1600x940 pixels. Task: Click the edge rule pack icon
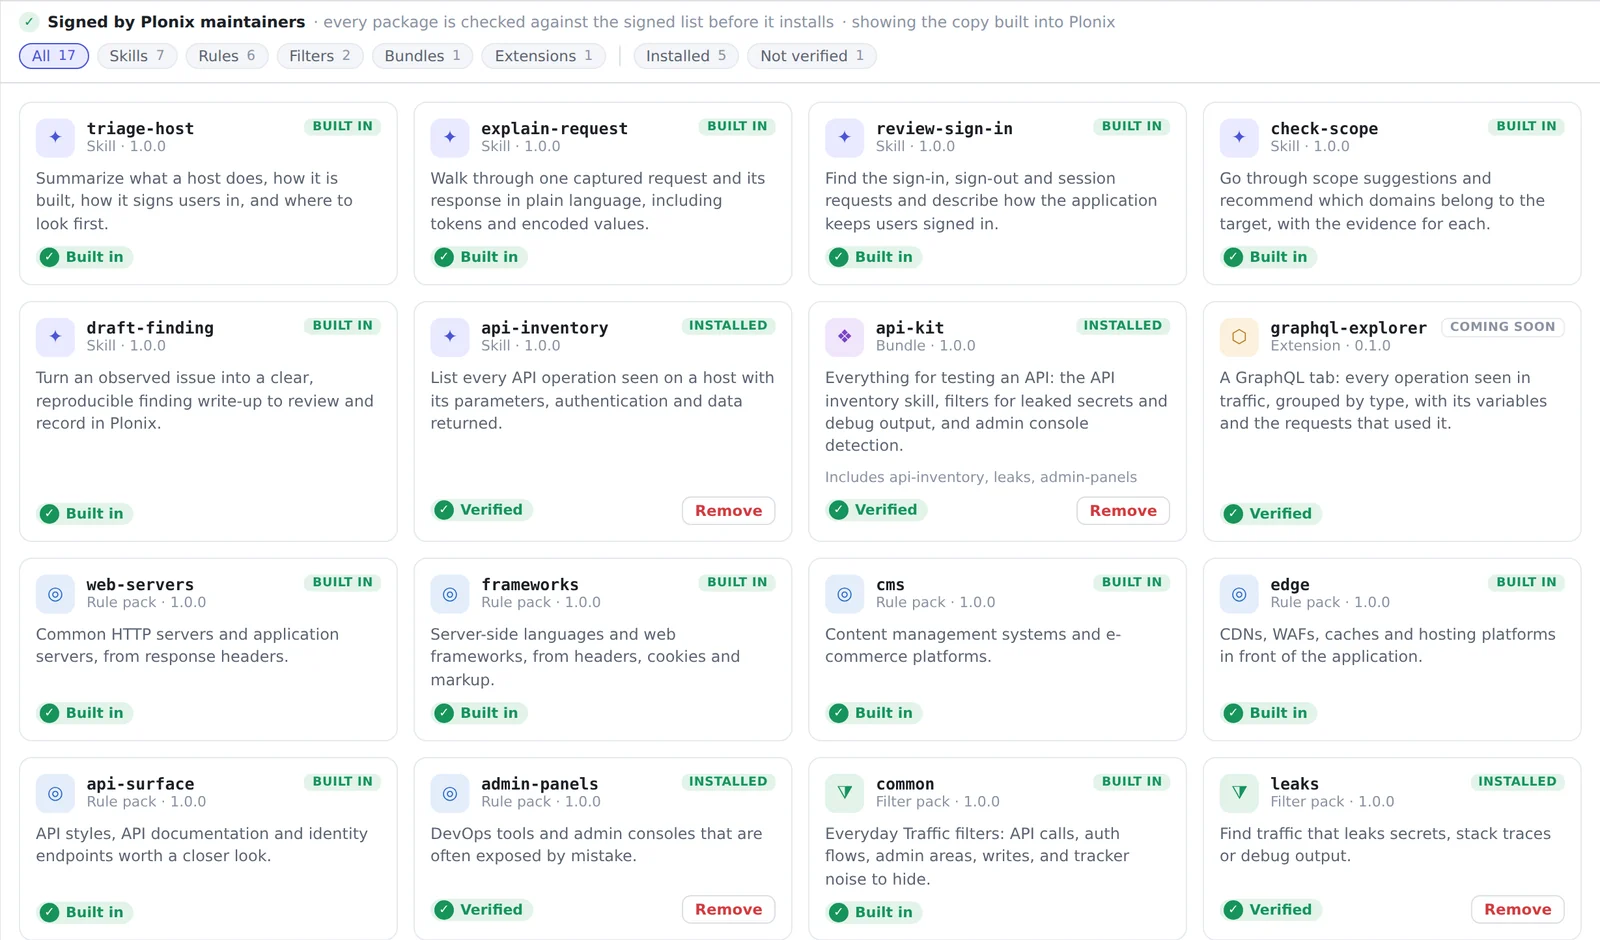(1239, 594)
